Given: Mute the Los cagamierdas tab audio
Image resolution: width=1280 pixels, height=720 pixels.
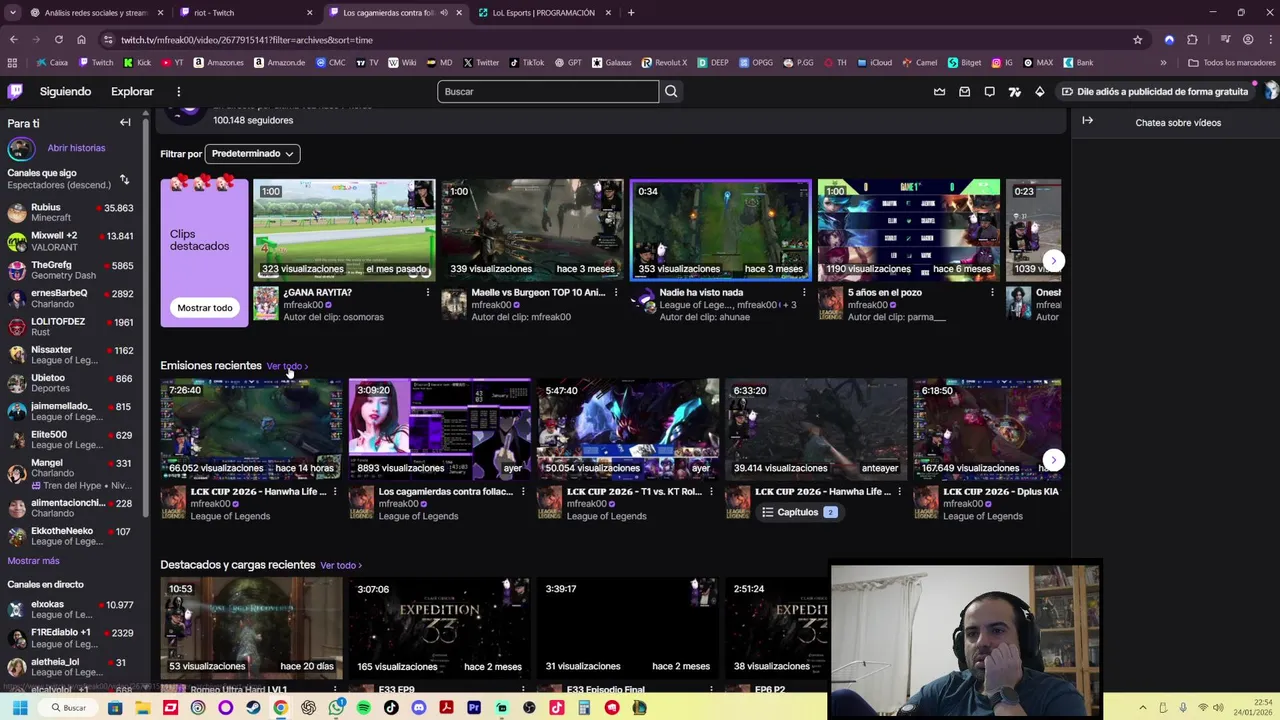Looking at the screenshot, I should pos(443,12).
